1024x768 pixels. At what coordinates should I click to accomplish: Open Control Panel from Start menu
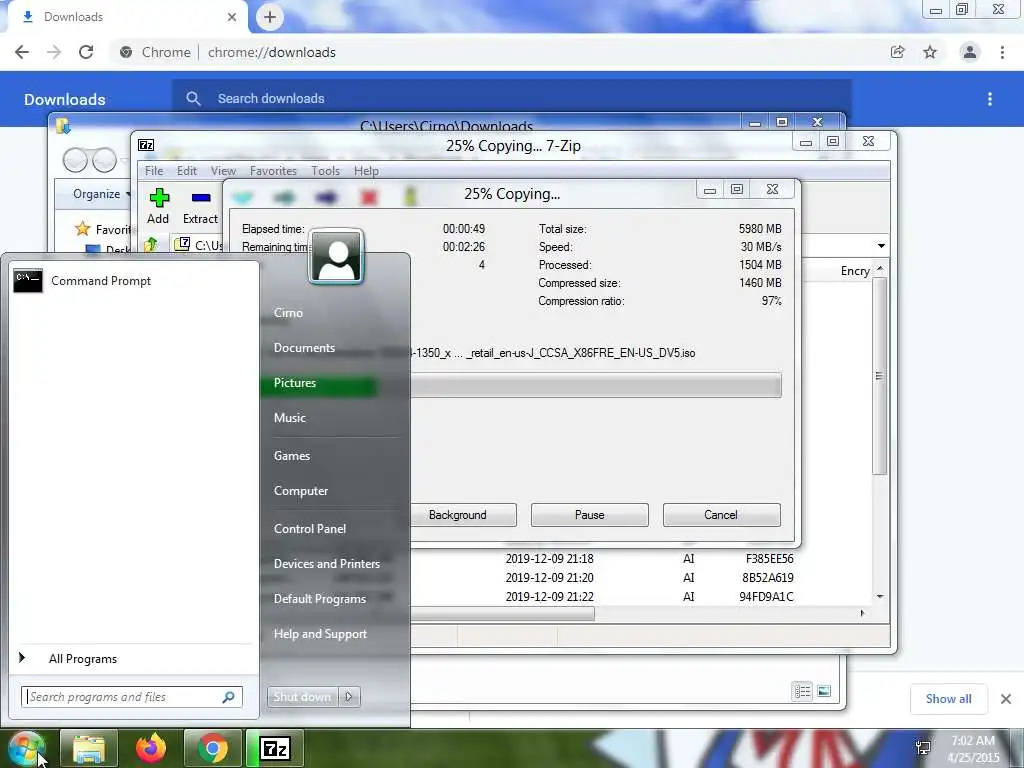(x=310, y=529)
